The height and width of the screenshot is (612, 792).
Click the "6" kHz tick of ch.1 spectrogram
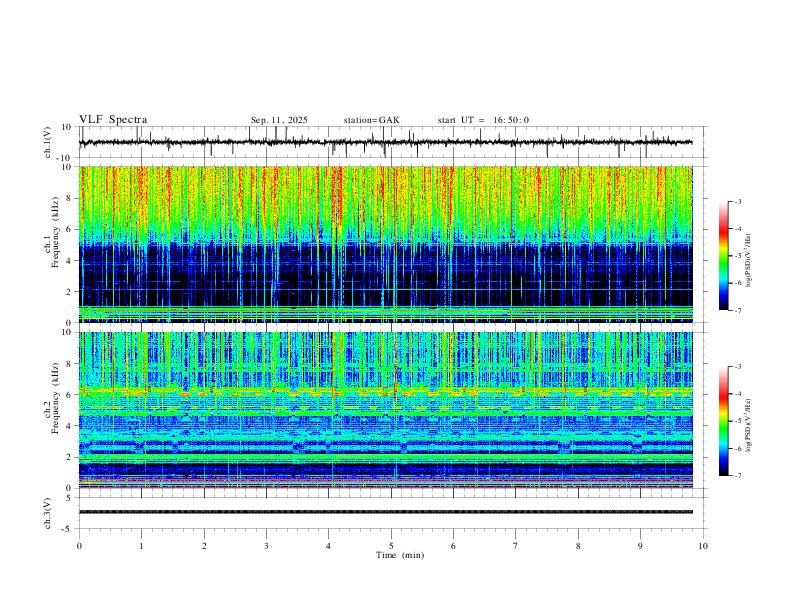[x=70, y=230]
